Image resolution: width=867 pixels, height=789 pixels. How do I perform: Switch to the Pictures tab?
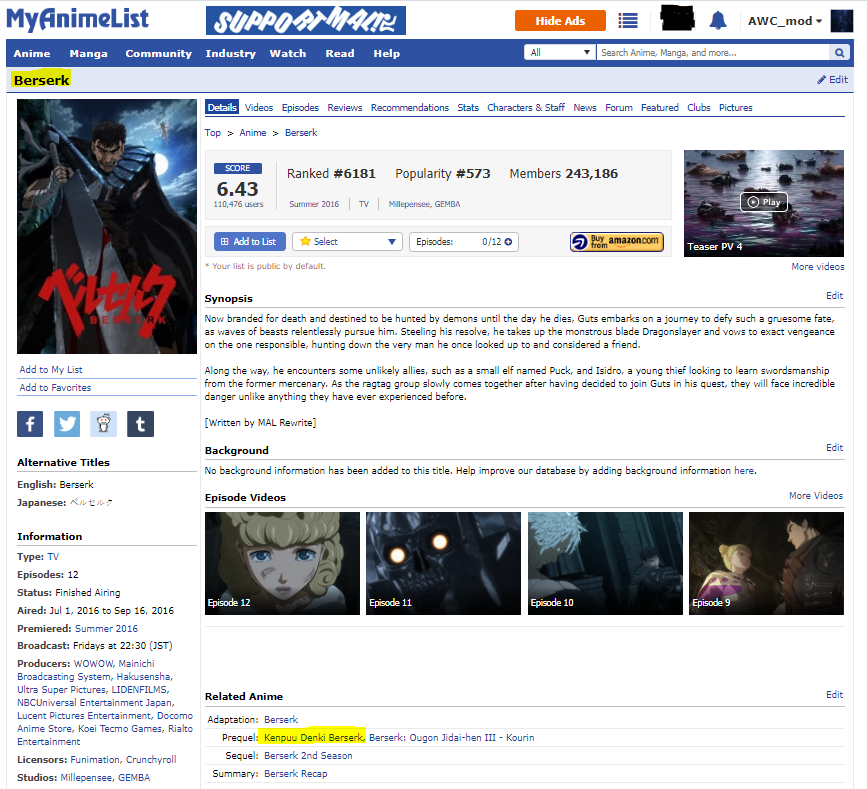click(735, 108)
